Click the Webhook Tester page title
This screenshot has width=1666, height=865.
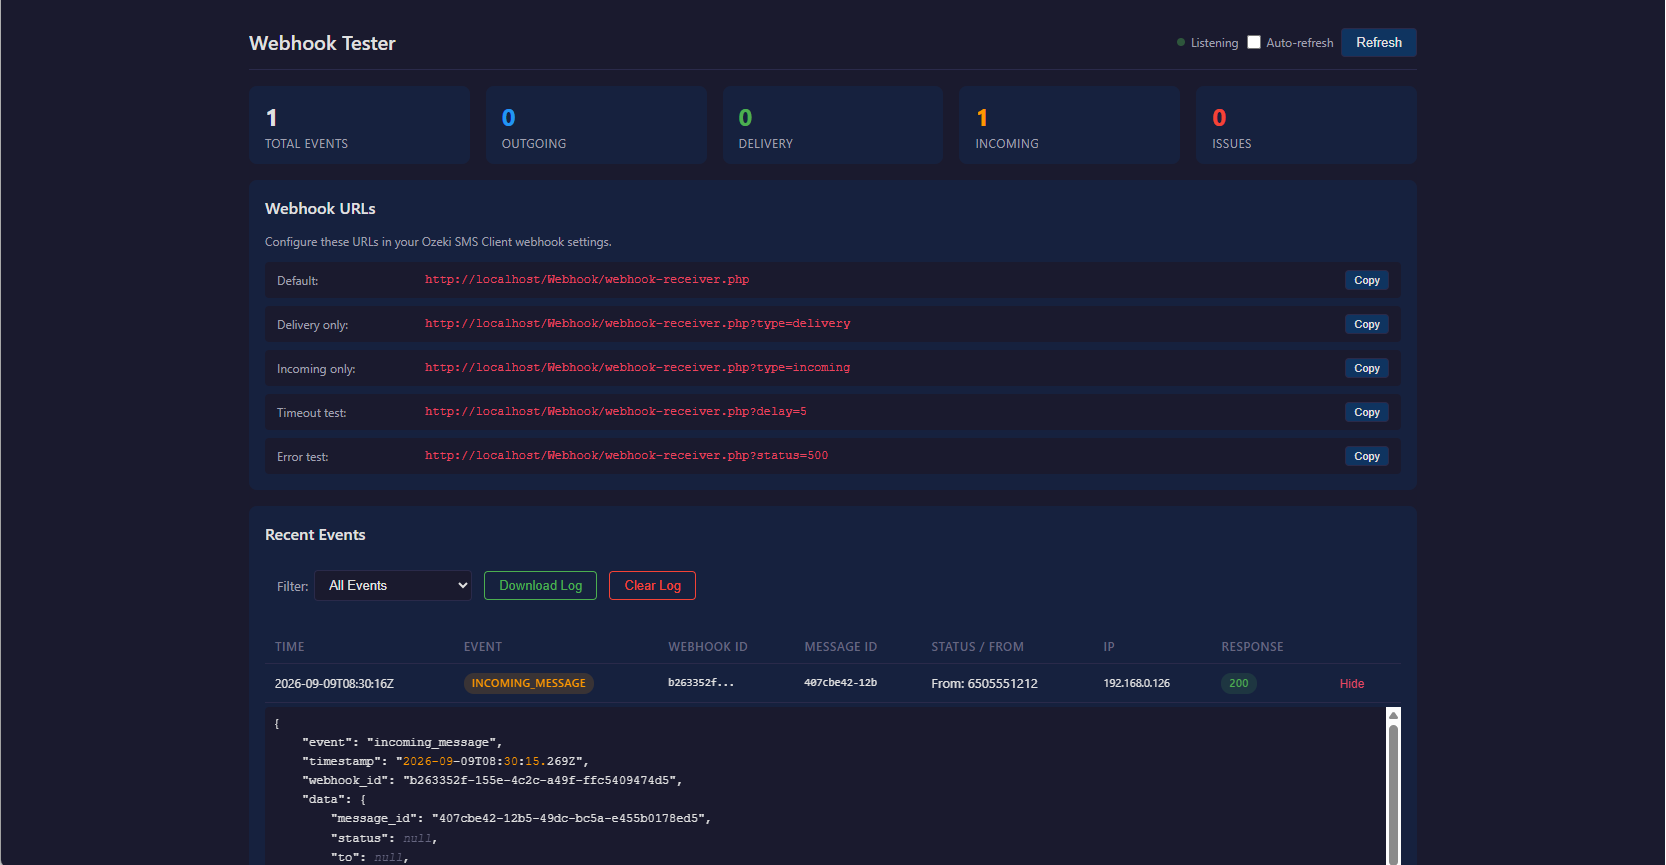coord(322,43)
